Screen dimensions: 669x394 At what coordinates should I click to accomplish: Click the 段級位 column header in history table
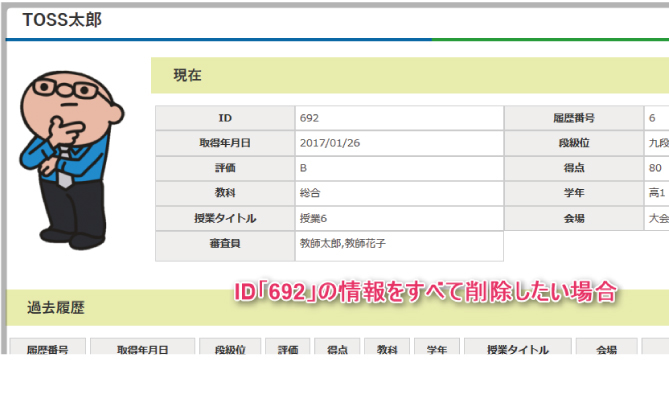pyautogui.click(x=230, y=347)
